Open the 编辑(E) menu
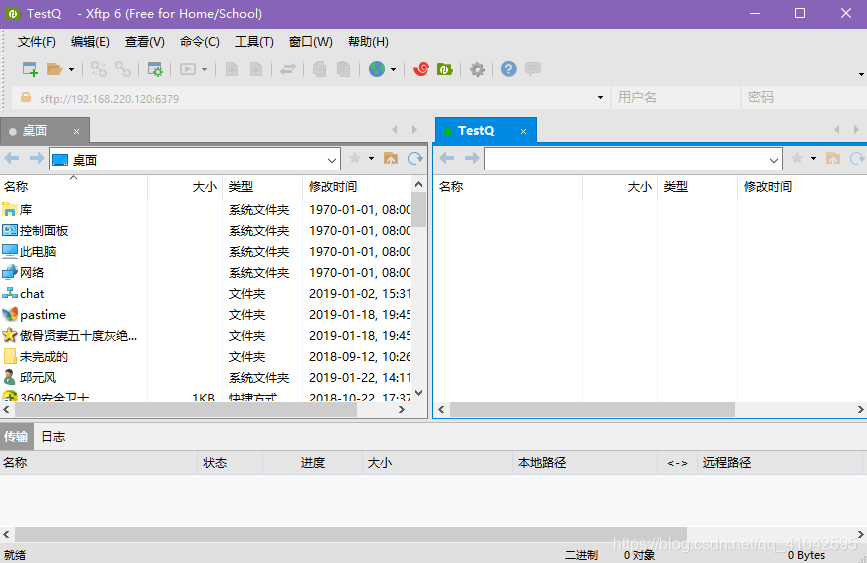Viewport: 867px width, 563px height. 90,42
